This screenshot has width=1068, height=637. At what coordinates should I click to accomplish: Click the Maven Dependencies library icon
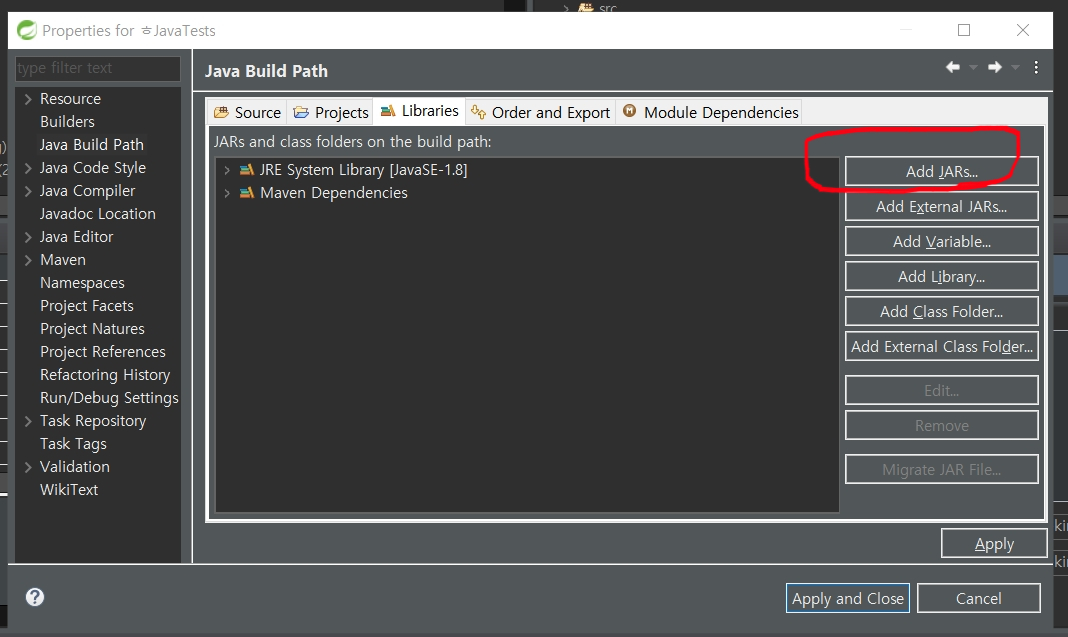[247, 193]
